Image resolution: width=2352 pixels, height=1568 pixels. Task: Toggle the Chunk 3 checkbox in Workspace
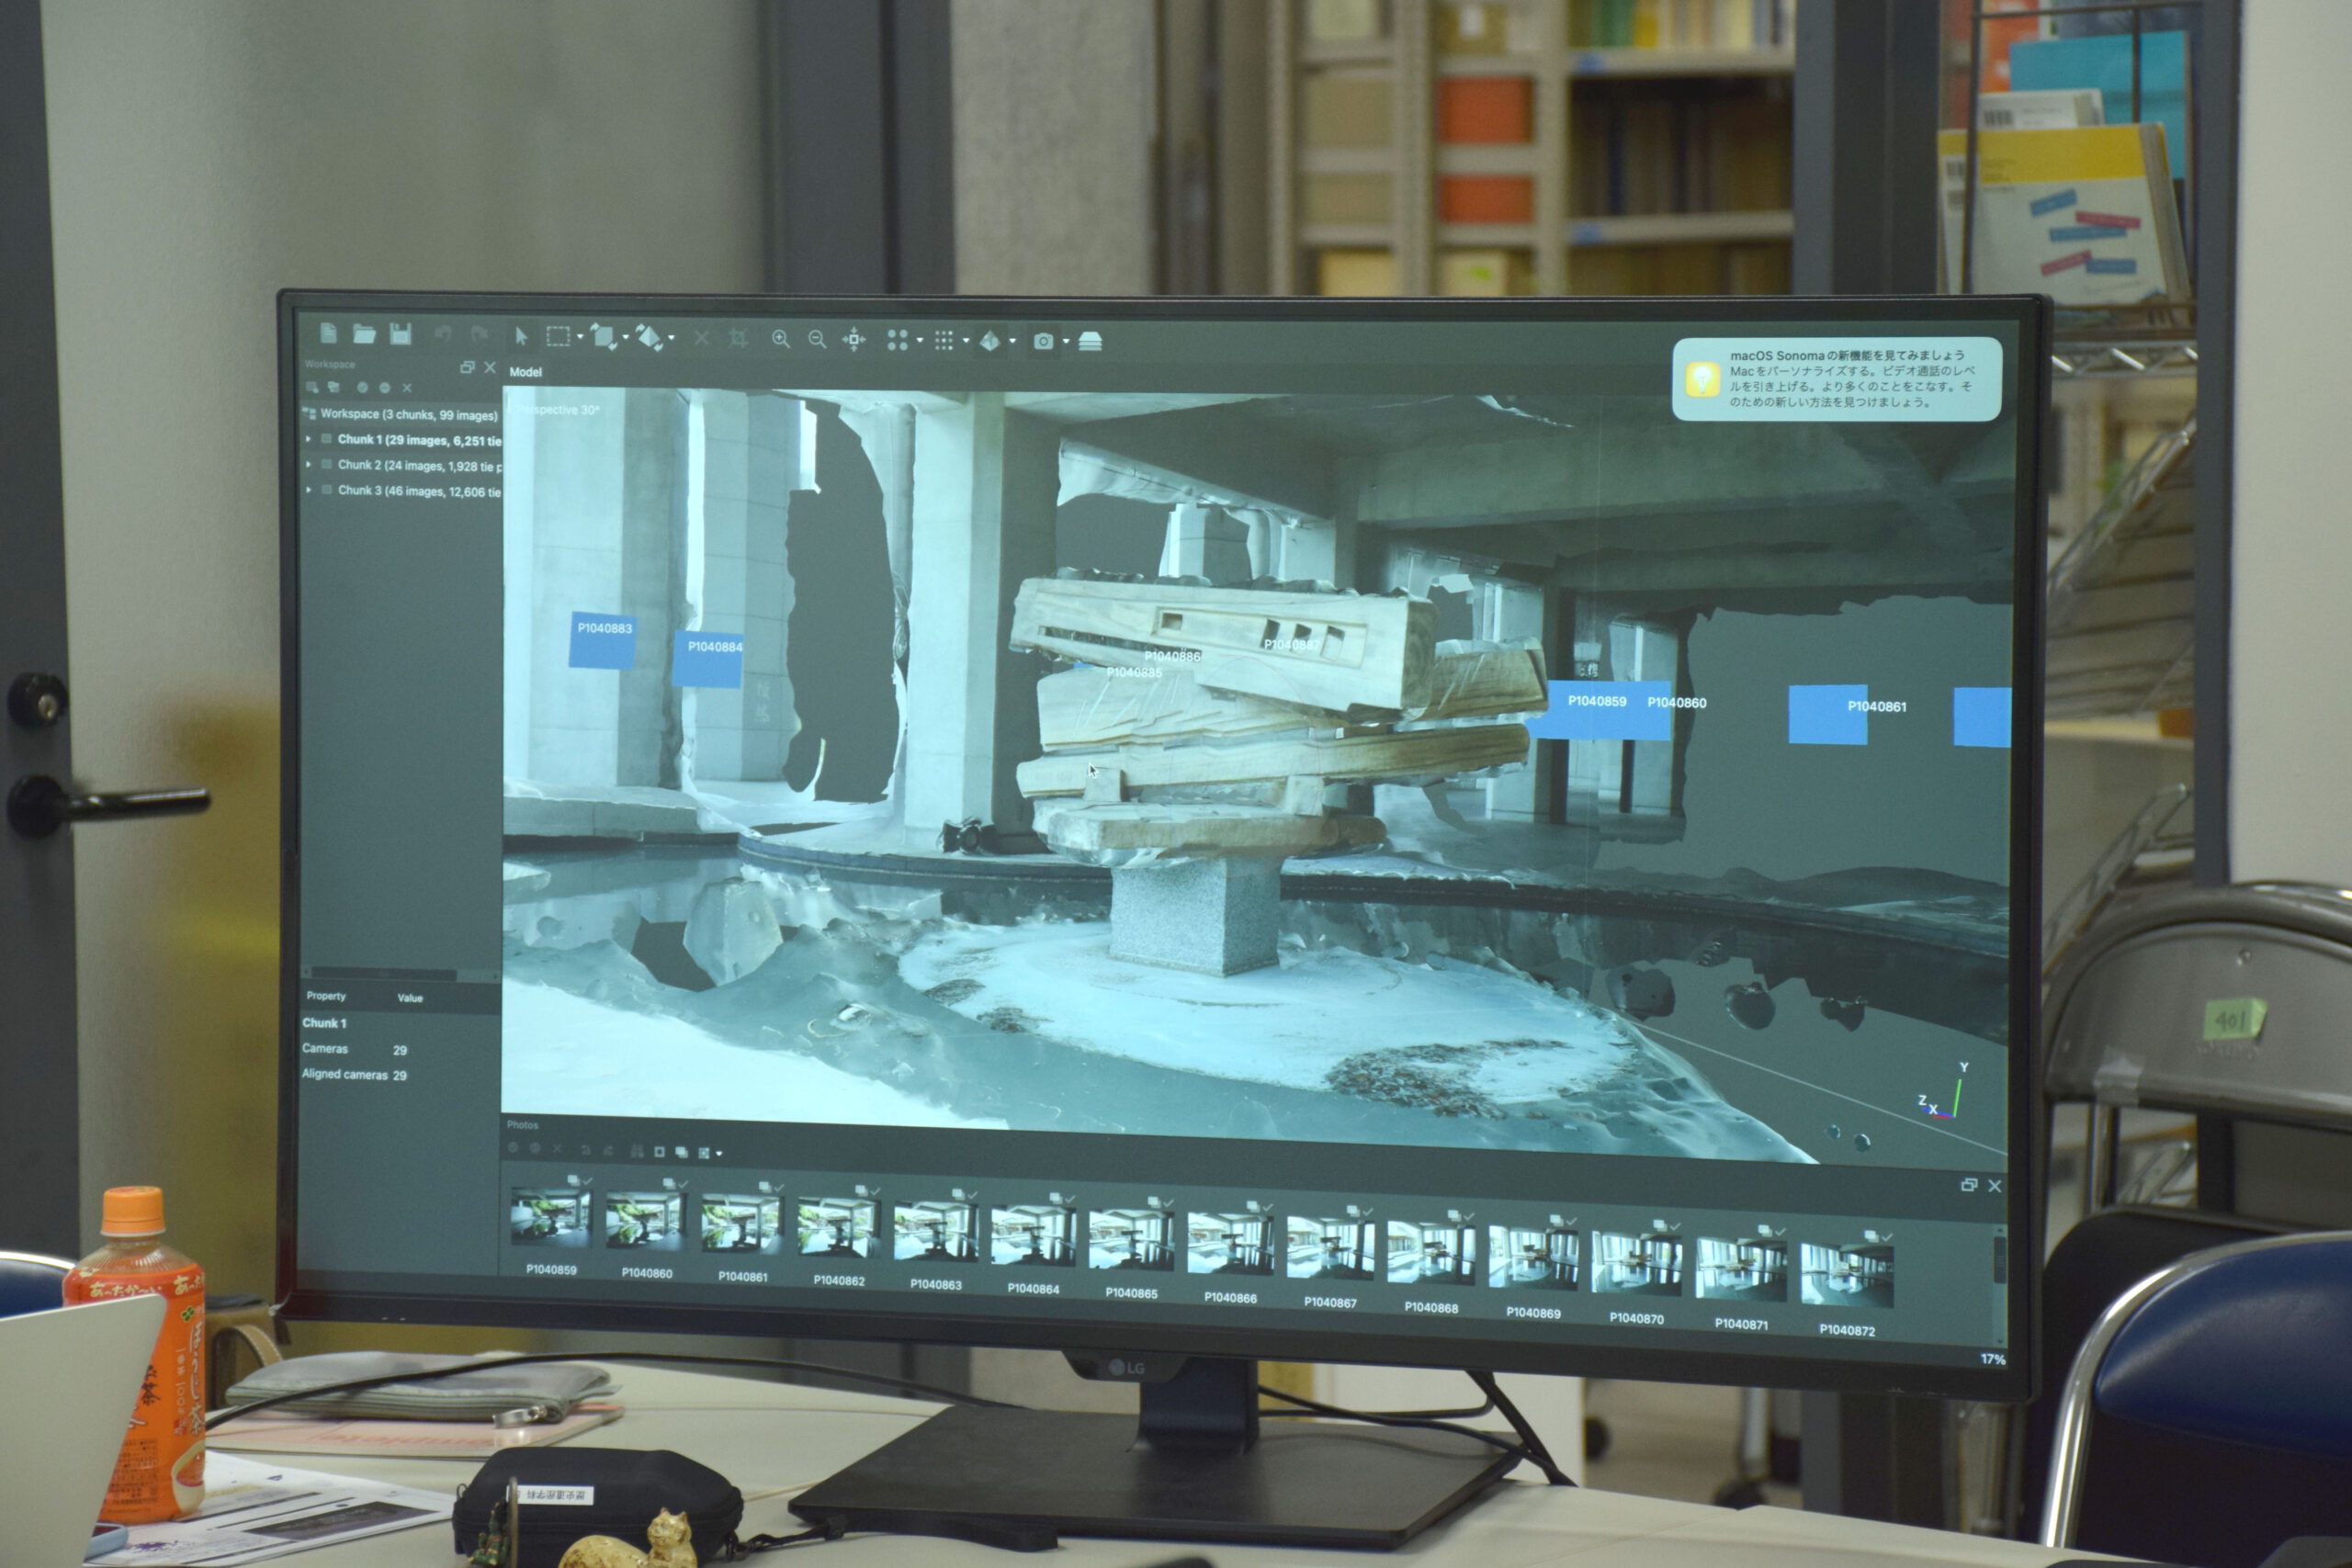point(326,489)
